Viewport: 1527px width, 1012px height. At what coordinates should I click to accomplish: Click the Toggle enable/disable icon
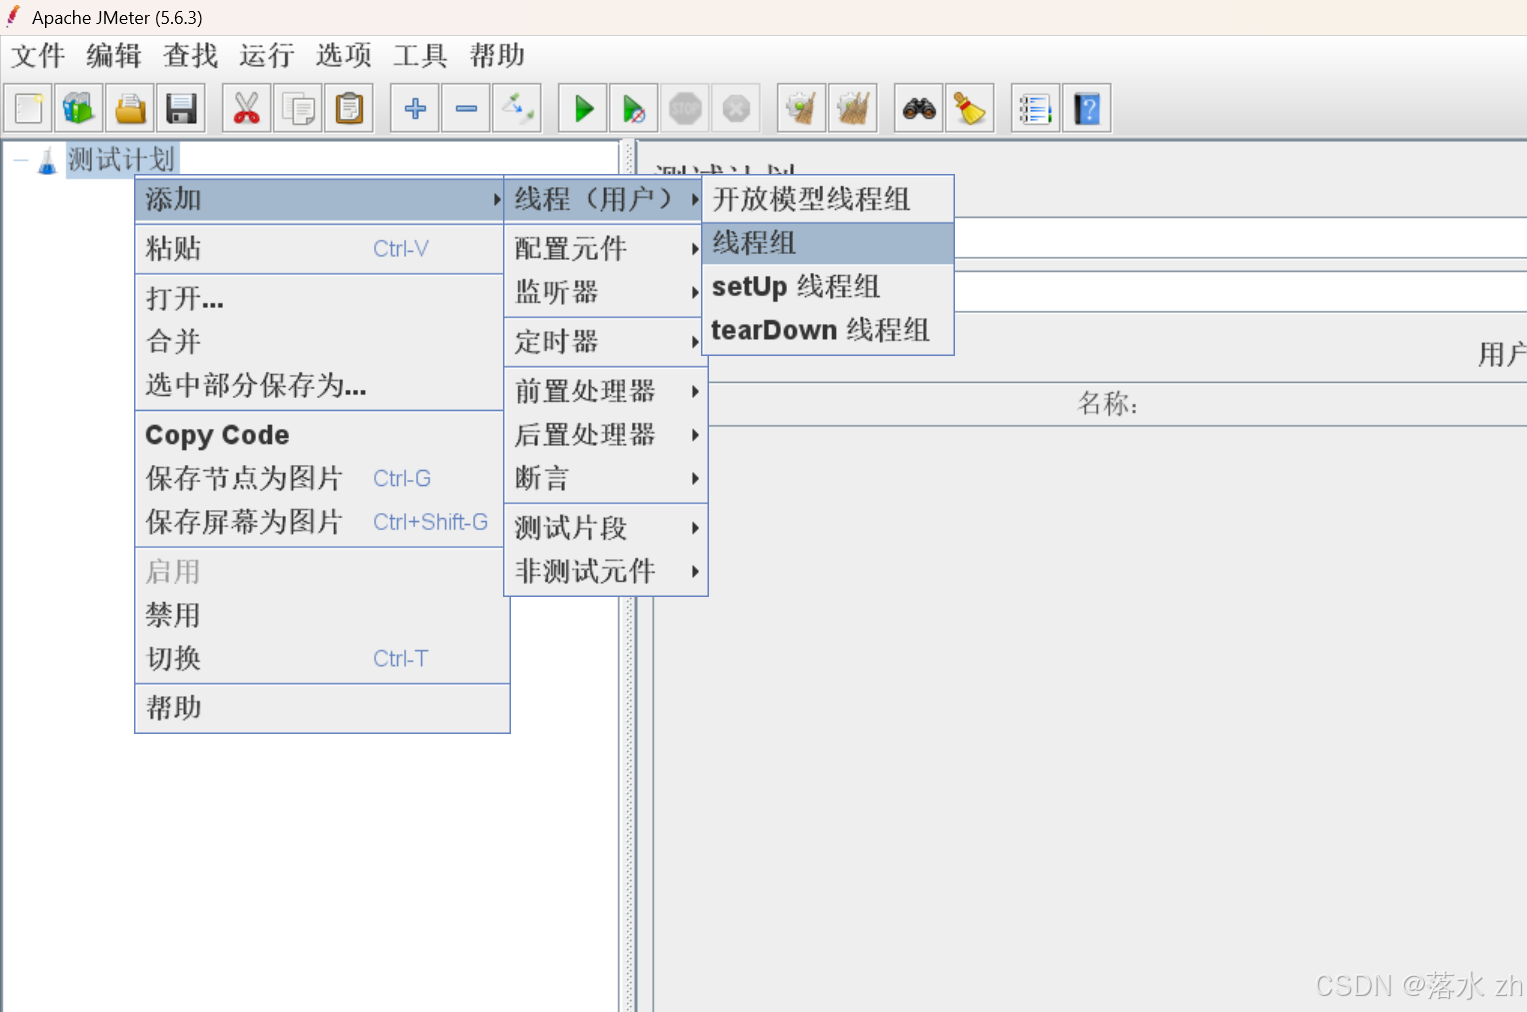tap(517, 108)
